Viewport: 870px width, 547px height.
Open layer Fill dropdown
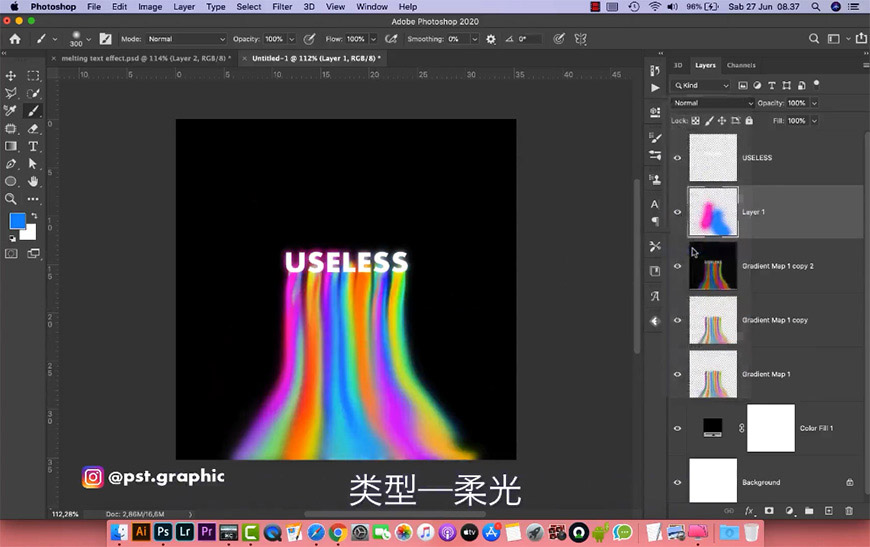815,121
